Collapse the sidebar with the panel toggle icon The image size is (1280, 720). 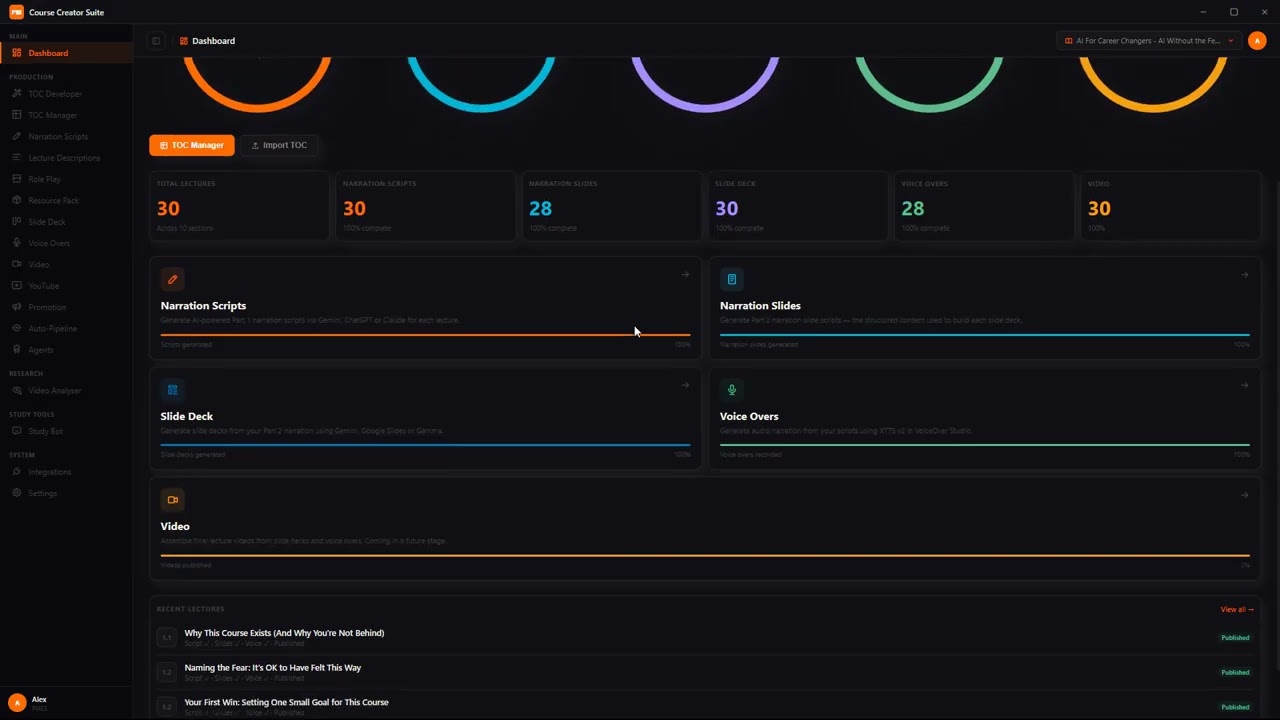coord(156,41)
